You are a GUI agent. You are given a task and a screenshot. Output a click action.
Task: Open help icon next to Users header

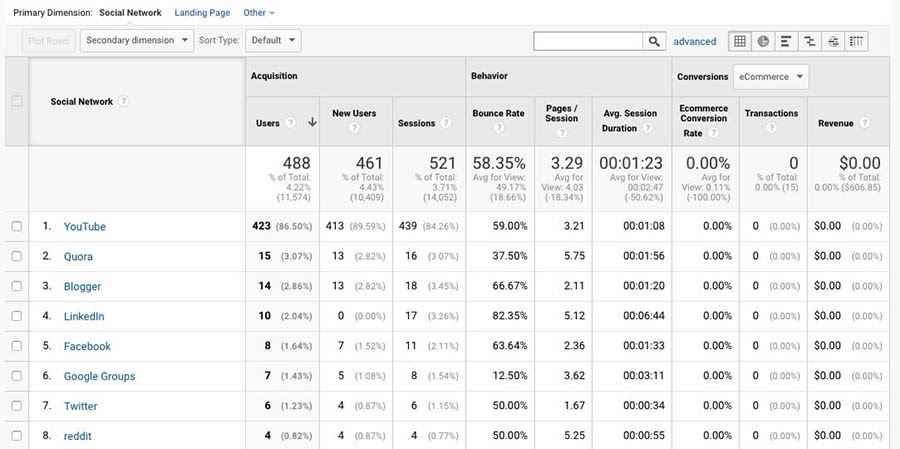click(290, 123)
